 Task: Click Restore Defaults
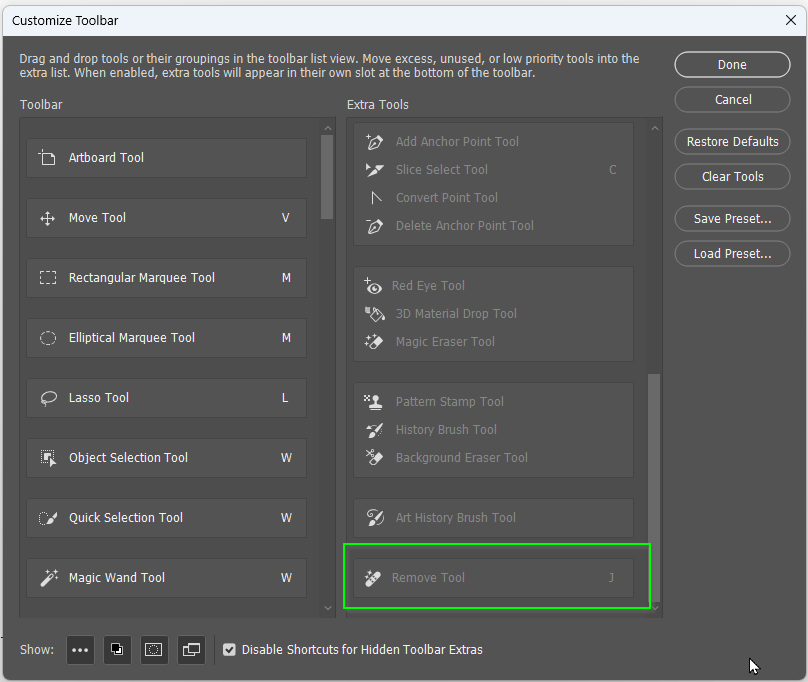[x=731, y=141]
